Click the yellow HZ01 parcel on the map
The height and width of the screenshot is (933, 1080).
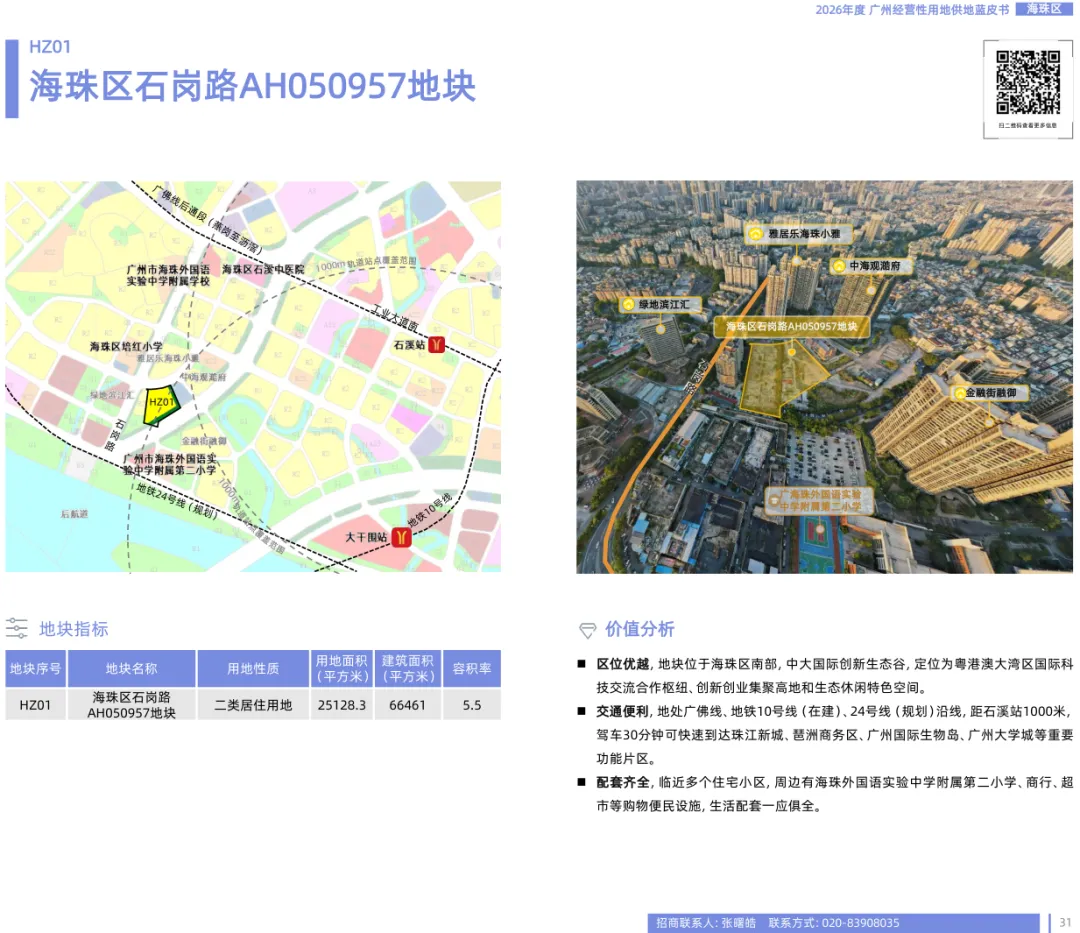pos(160,408)
